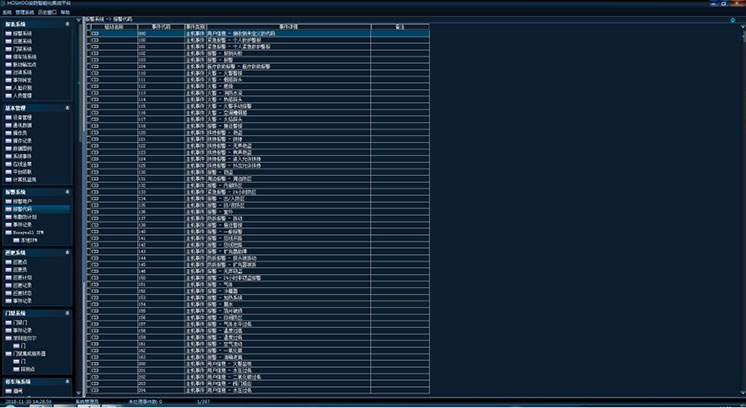The width and height of the screenshot is (746, 408).
Task: Open the 历史窗口 menu
Action: coord(44,12)
